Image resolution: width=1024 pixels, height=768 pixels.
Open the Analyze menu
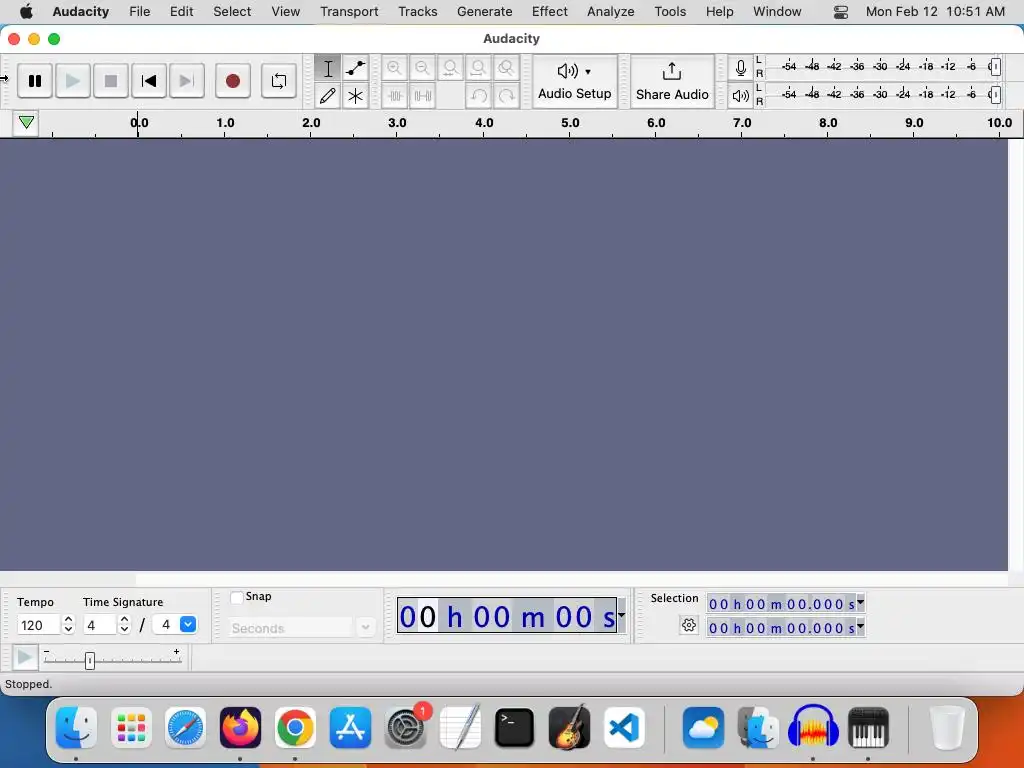click(611, 12)
